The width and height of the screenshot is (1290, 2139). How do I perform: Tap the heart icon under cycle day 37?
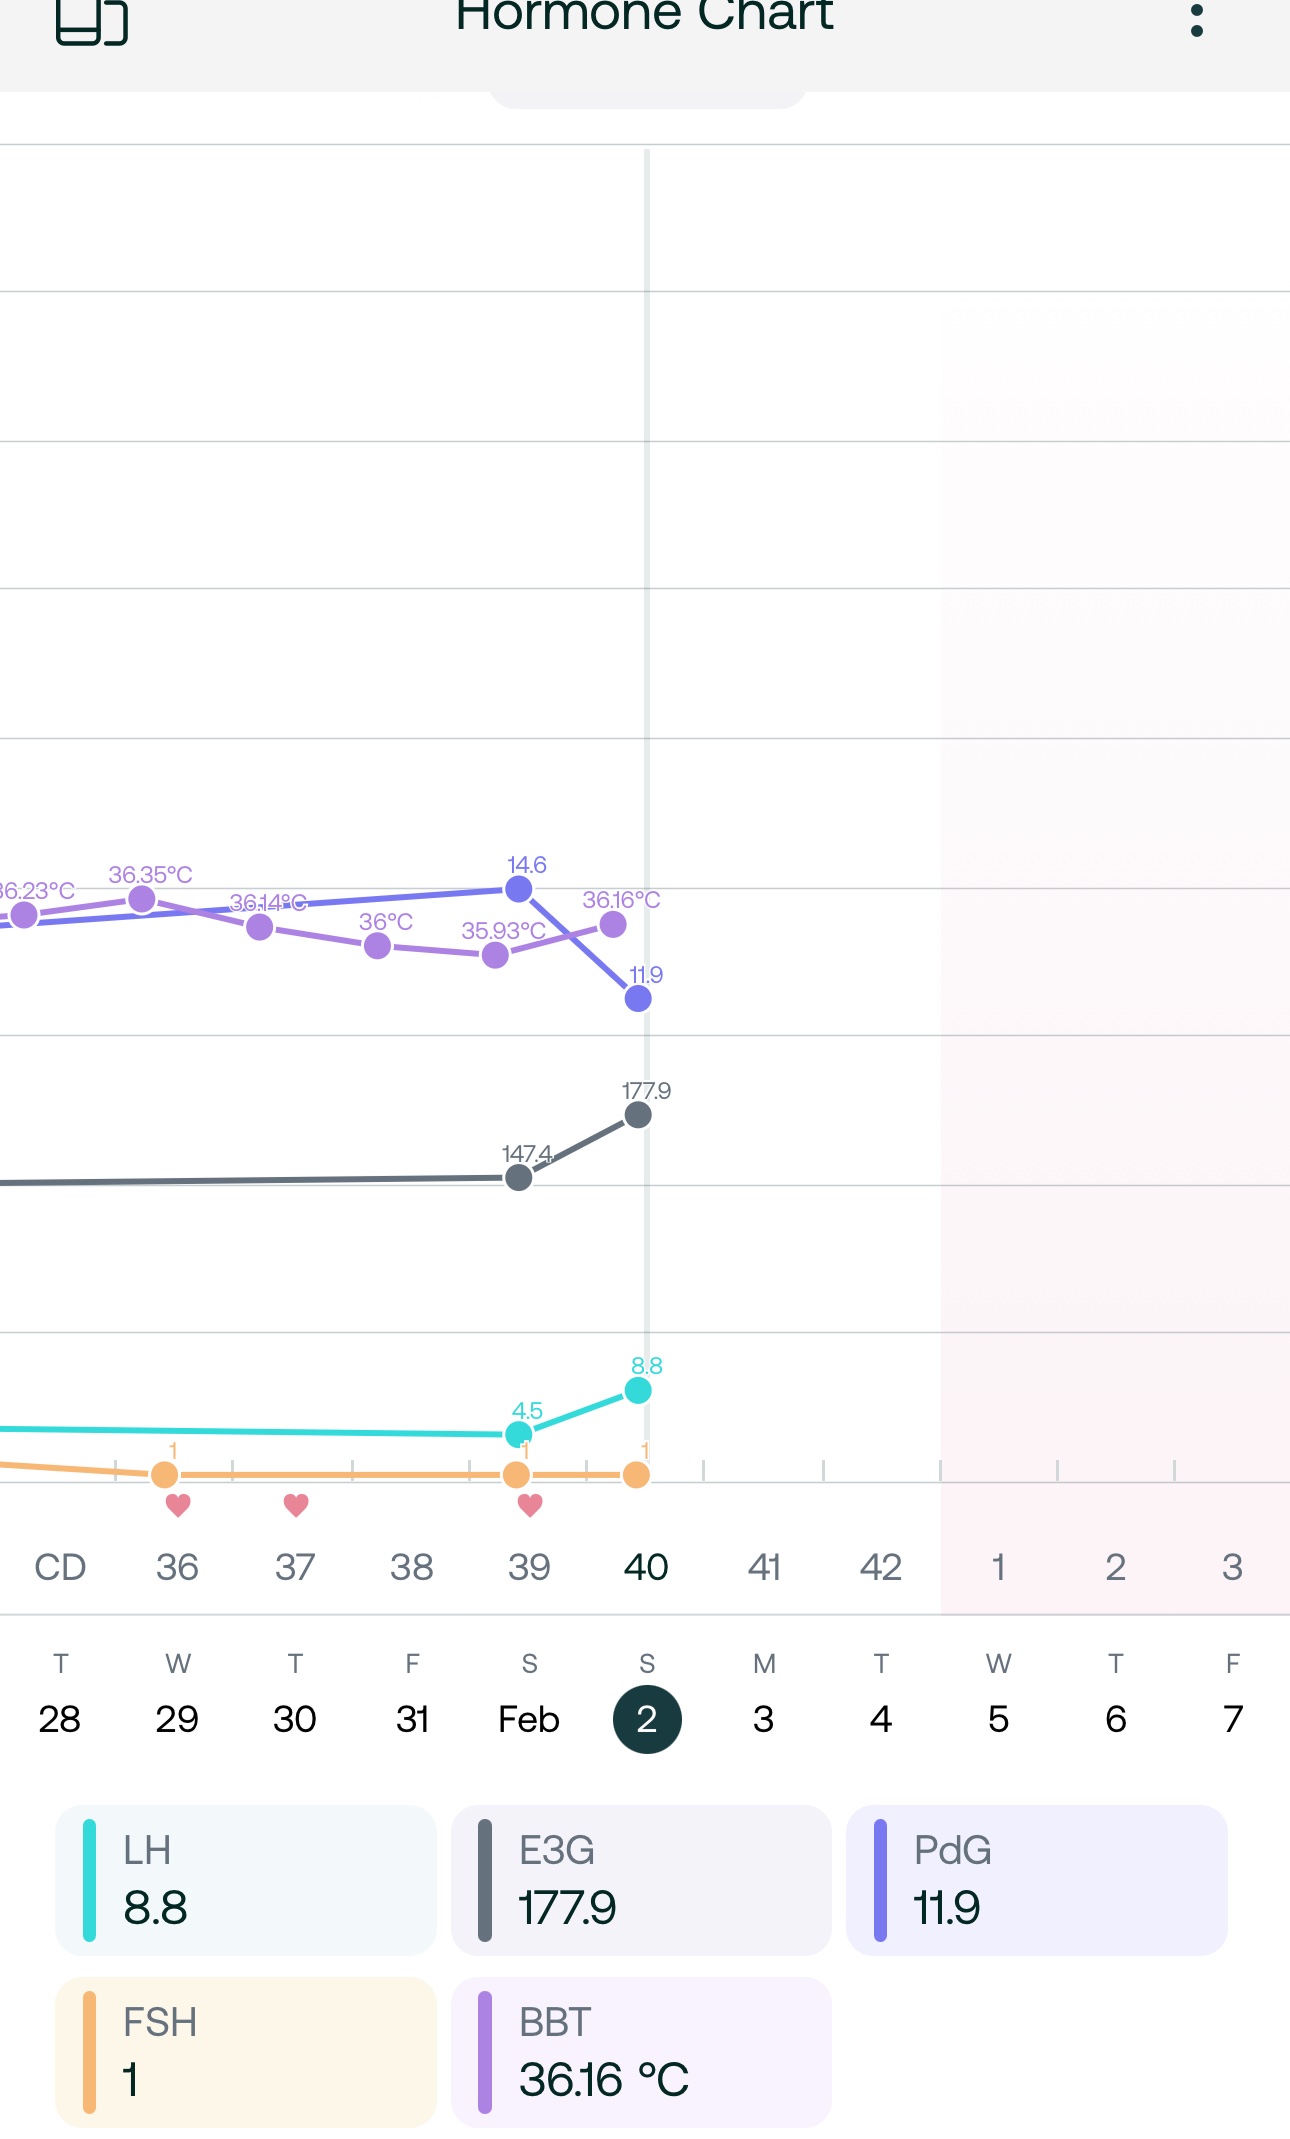tap(296, 1505)
